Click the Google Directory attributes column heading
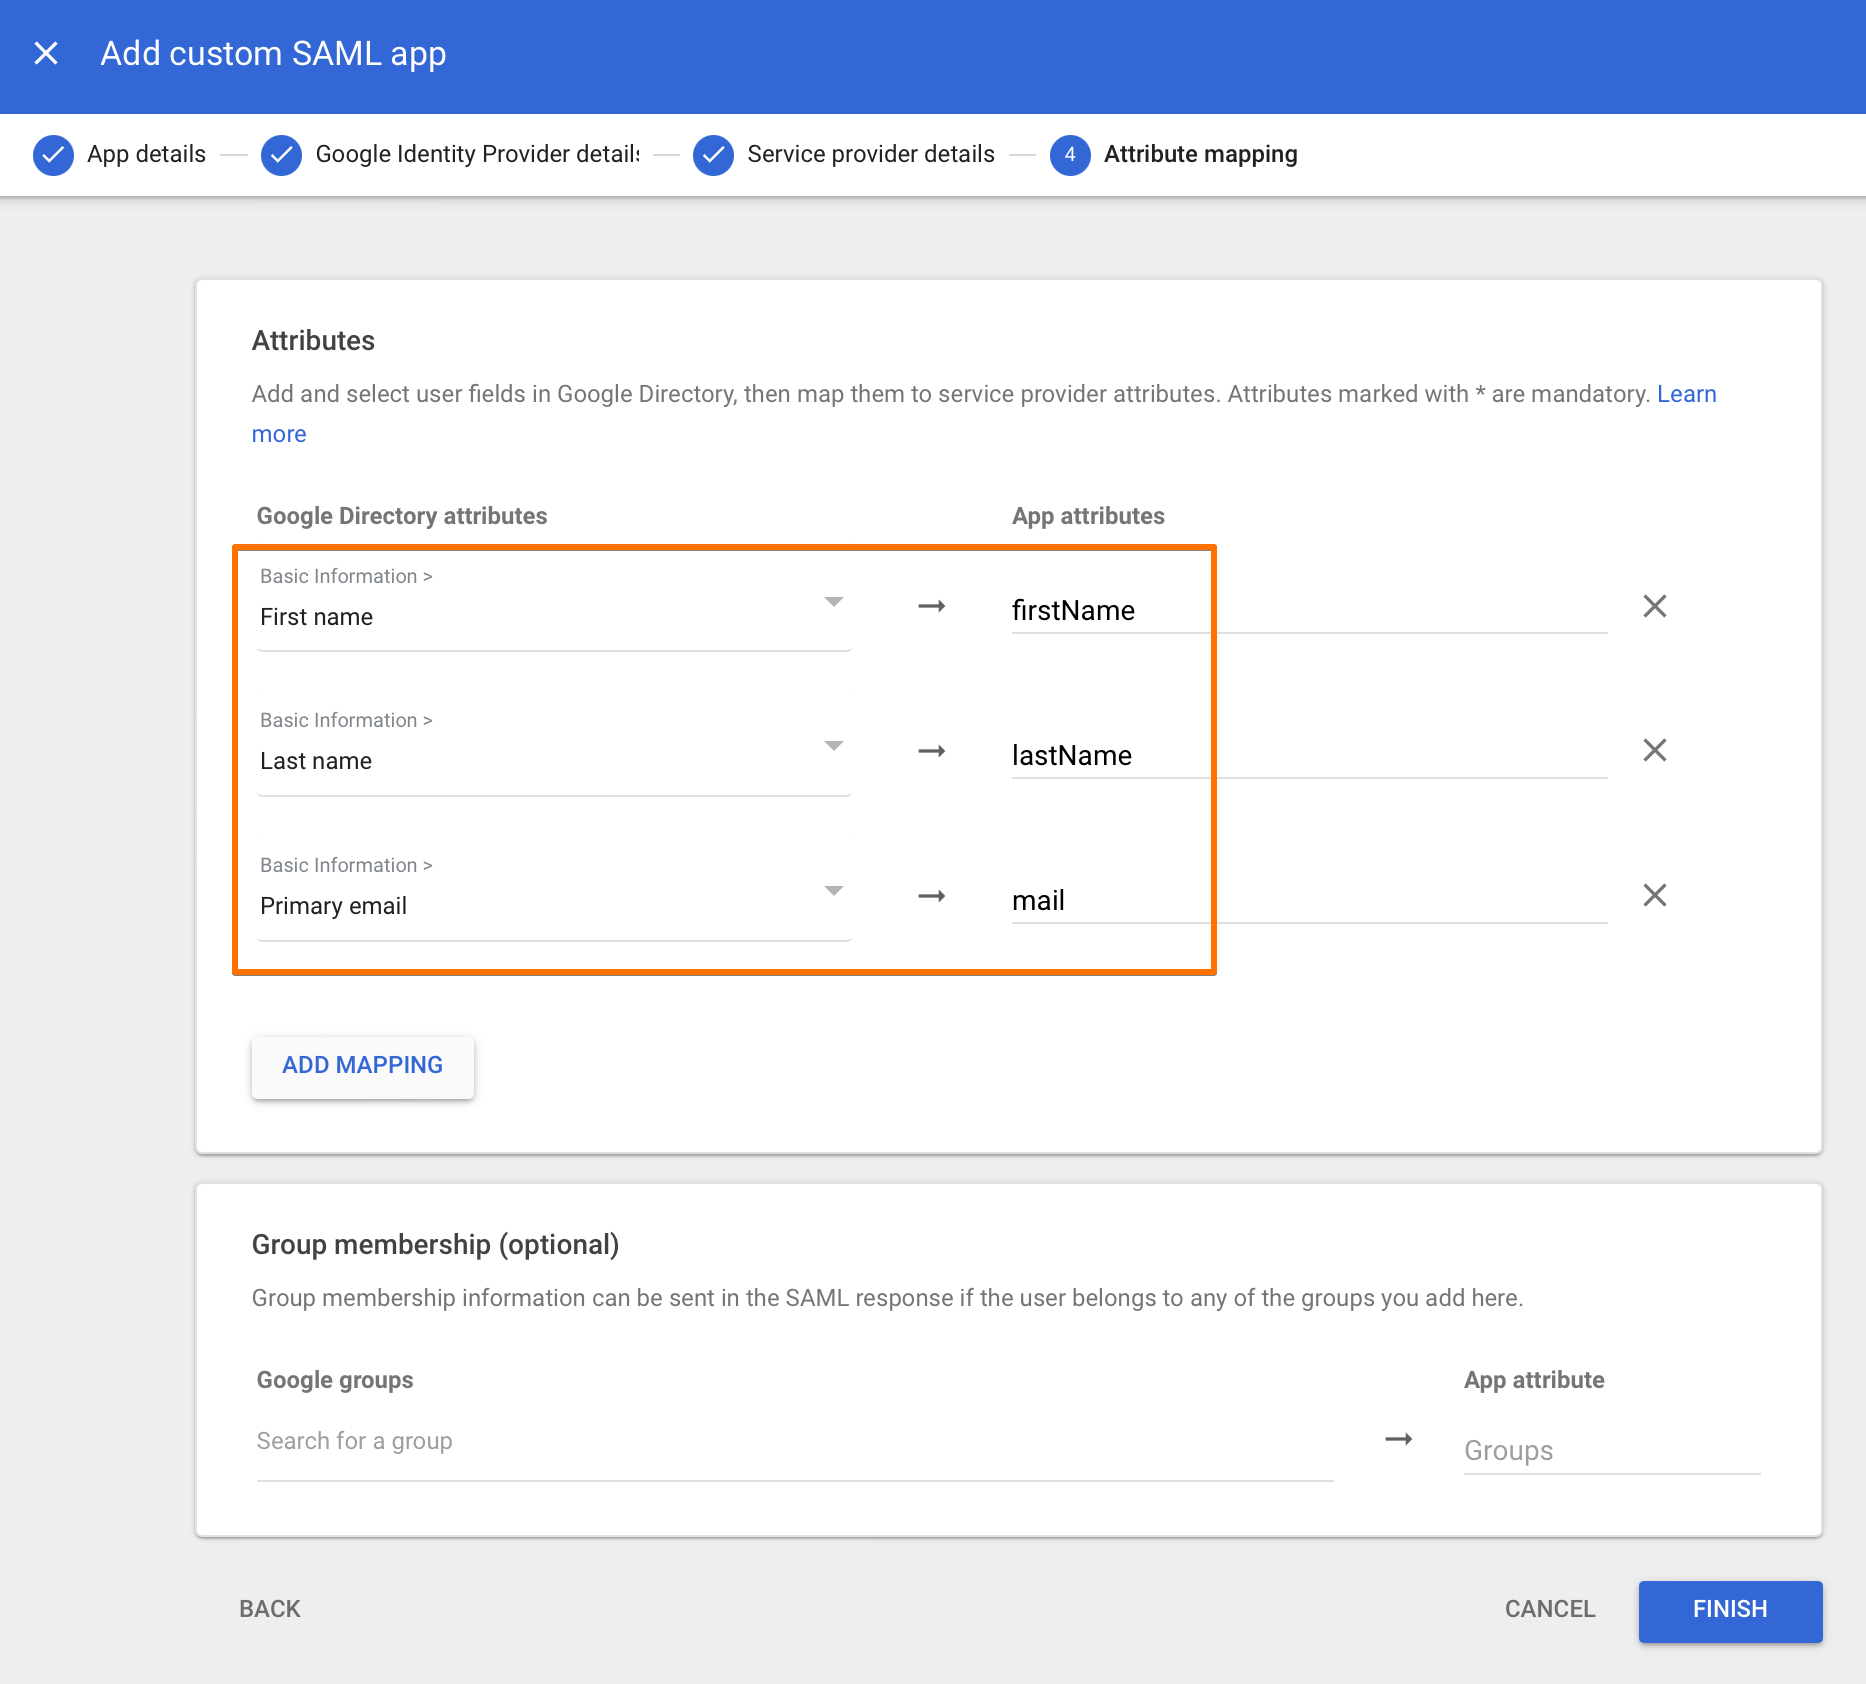Image resolution: width=1866 pixels, height=1684 pixels. [x=402, y=516]
